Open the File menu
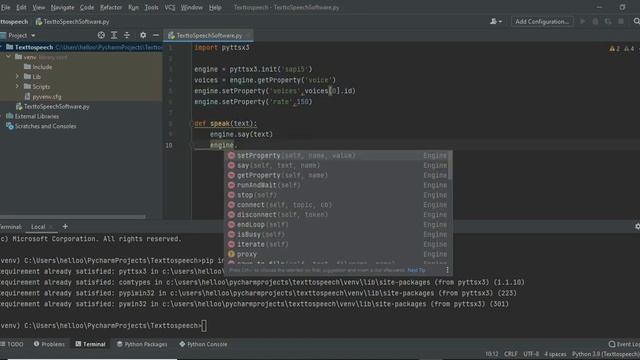The height and width of the screenshot is (360, 640). [5, 7]
